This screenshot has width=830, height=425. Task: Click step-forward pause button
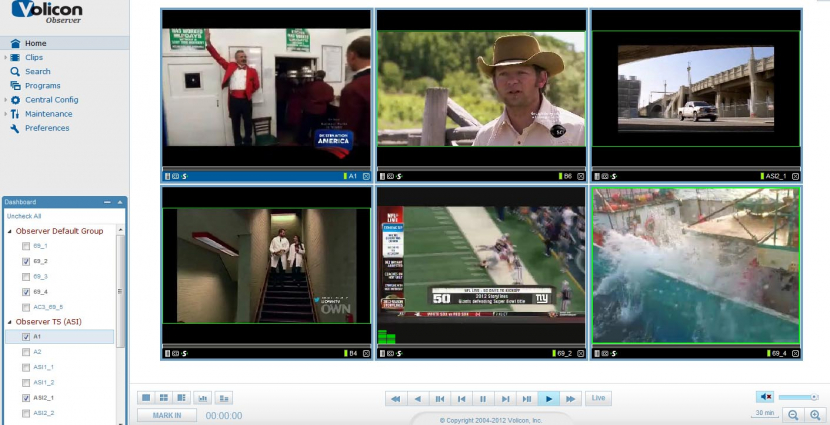527,399
